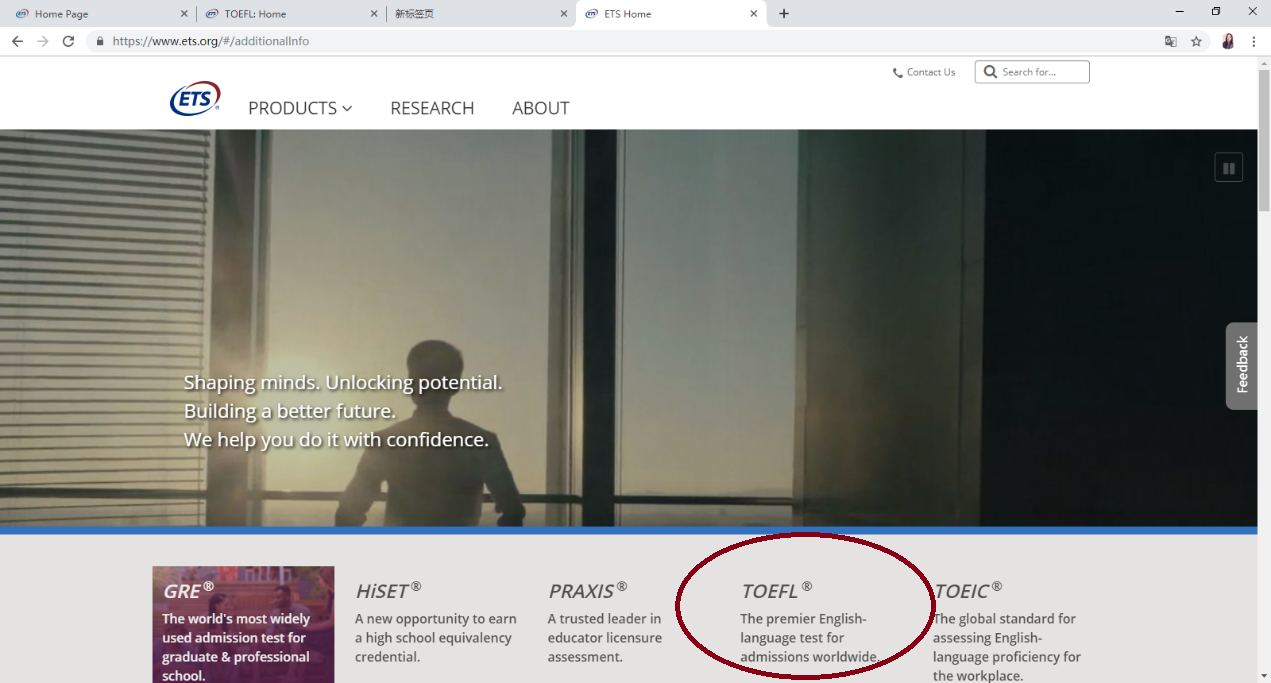The height and width of the screenshot is (683, 1271).
Task: Restore down the Chrome window
Action: pyautogui.click(x=1216, y=12)
